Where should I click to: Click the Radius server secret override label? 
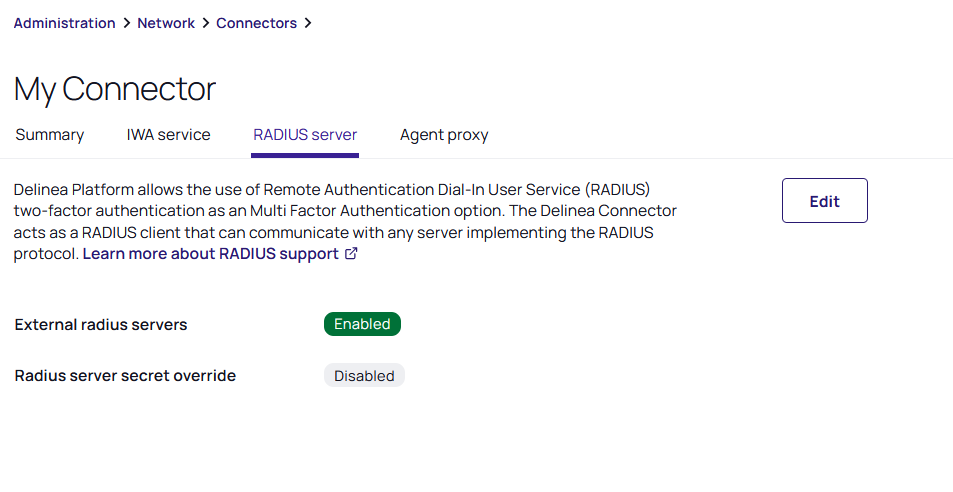125,376
